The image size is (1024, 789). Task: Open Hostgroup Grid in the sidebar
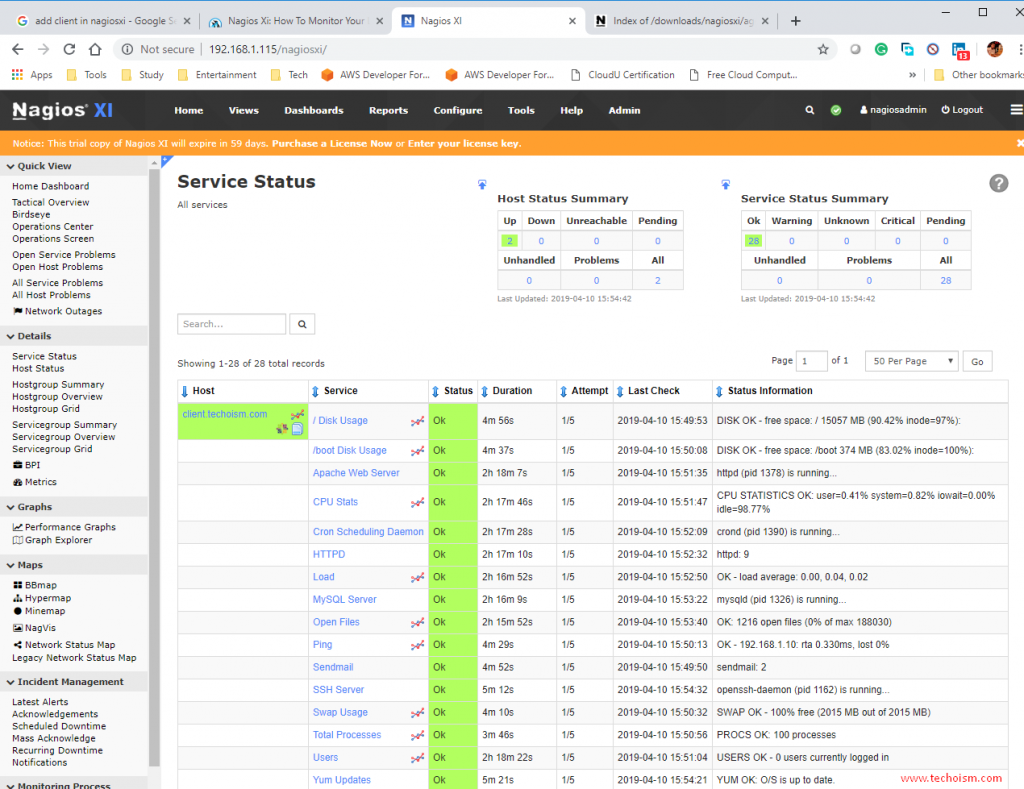(x=46, y=409)
